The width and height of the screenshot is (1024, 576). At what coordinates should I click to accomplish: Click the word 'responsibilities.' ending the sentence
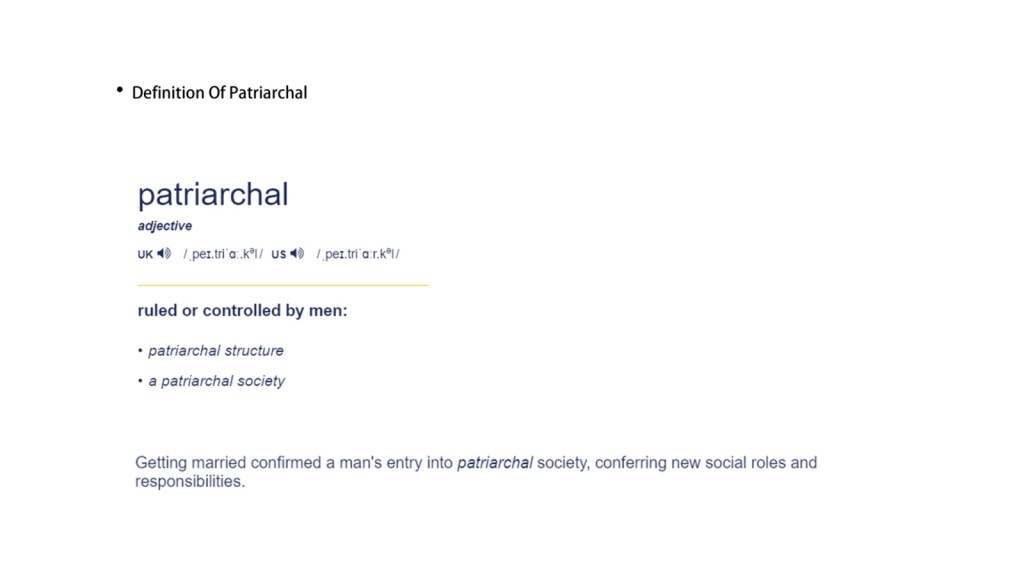click(190, 481)
